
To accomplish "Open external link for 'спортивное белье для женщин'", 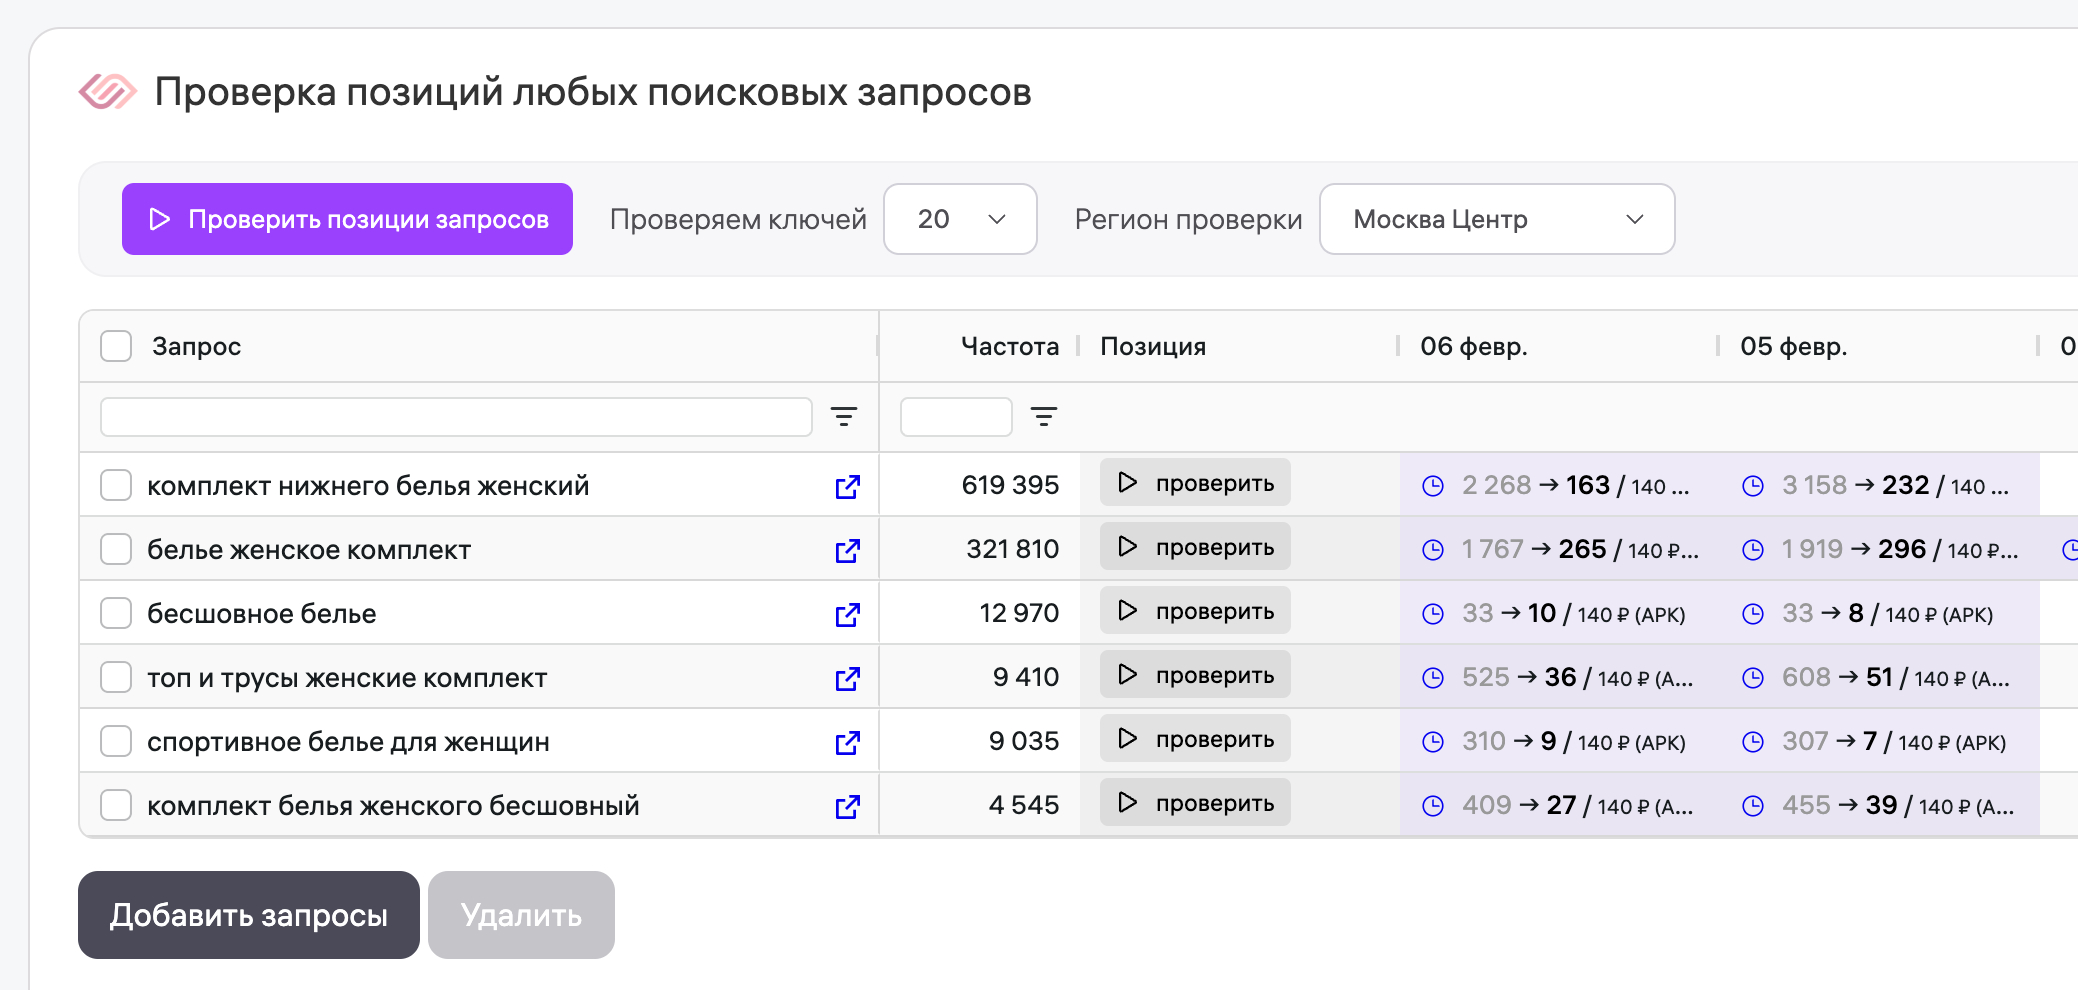I will point(847,742).
